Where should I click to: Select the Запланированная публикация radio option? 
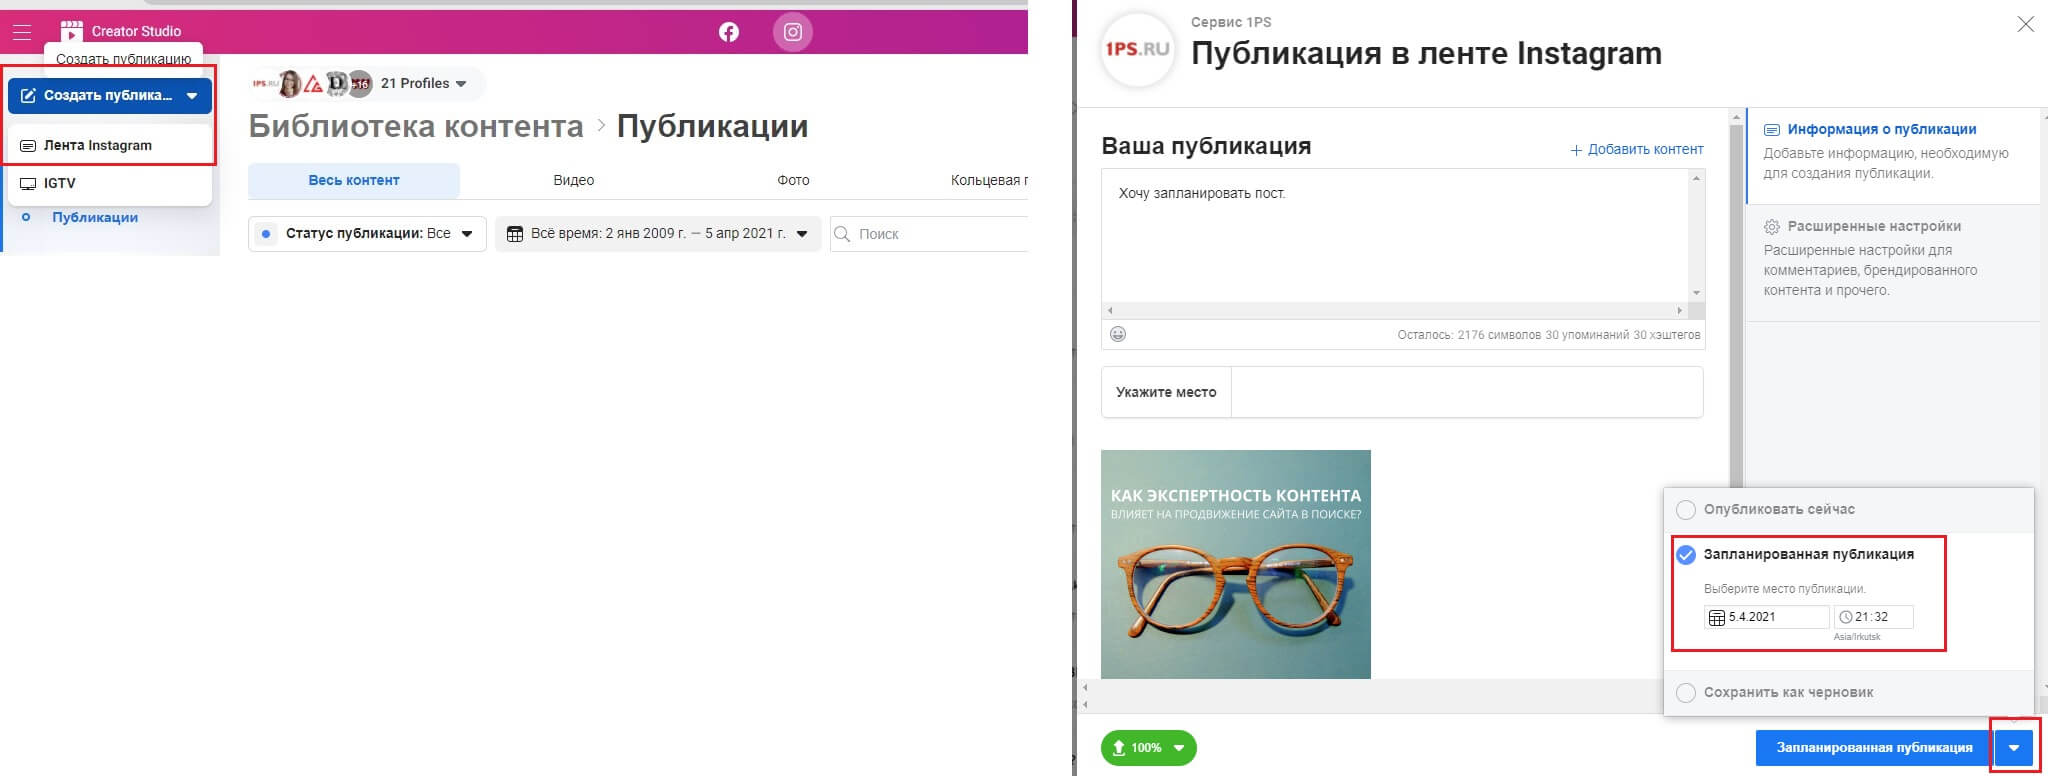coord(1686,555)
